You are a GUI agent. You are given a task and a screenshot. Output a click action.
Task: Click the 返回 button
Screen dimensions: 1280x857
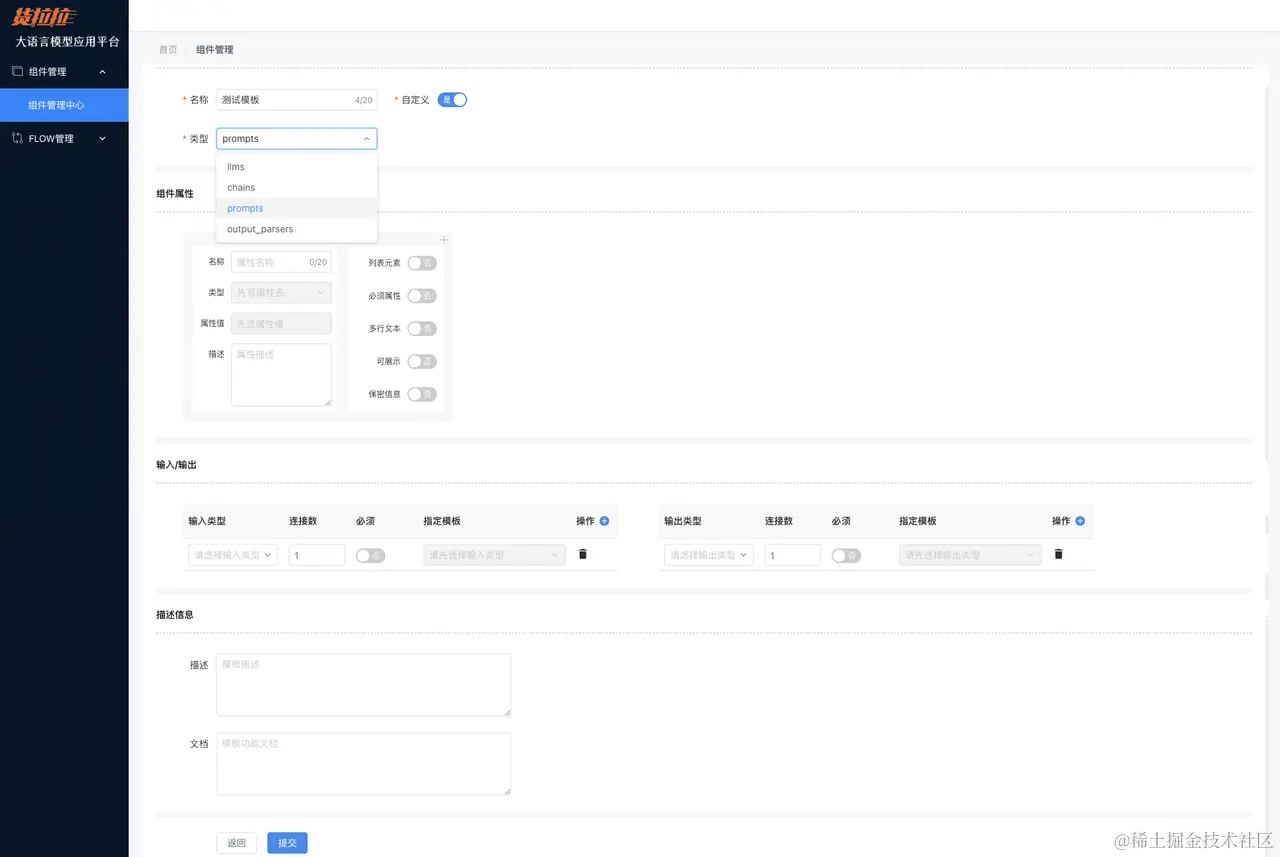(237, 843)
